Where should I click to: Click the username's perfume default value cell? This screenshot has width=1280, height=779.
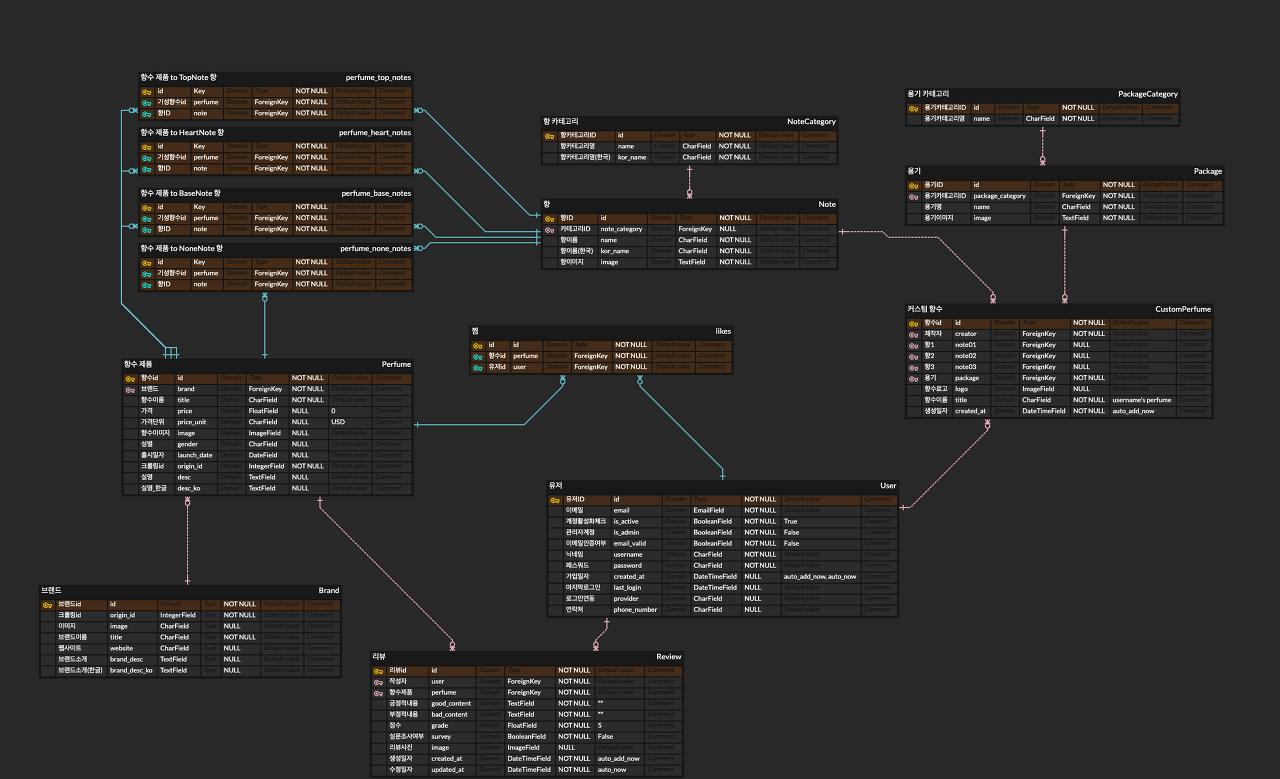pos(1142,400)
